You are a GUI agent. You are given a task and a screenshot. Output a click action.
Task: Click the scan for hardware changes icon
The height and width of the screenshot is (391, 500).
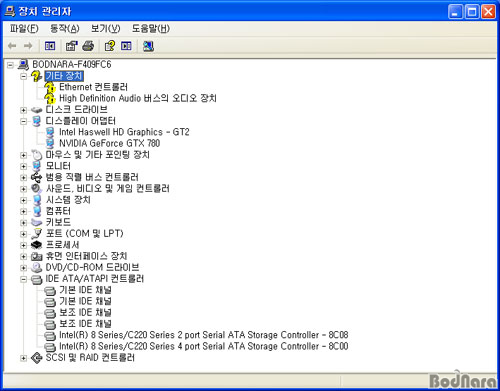click(148, 46)
